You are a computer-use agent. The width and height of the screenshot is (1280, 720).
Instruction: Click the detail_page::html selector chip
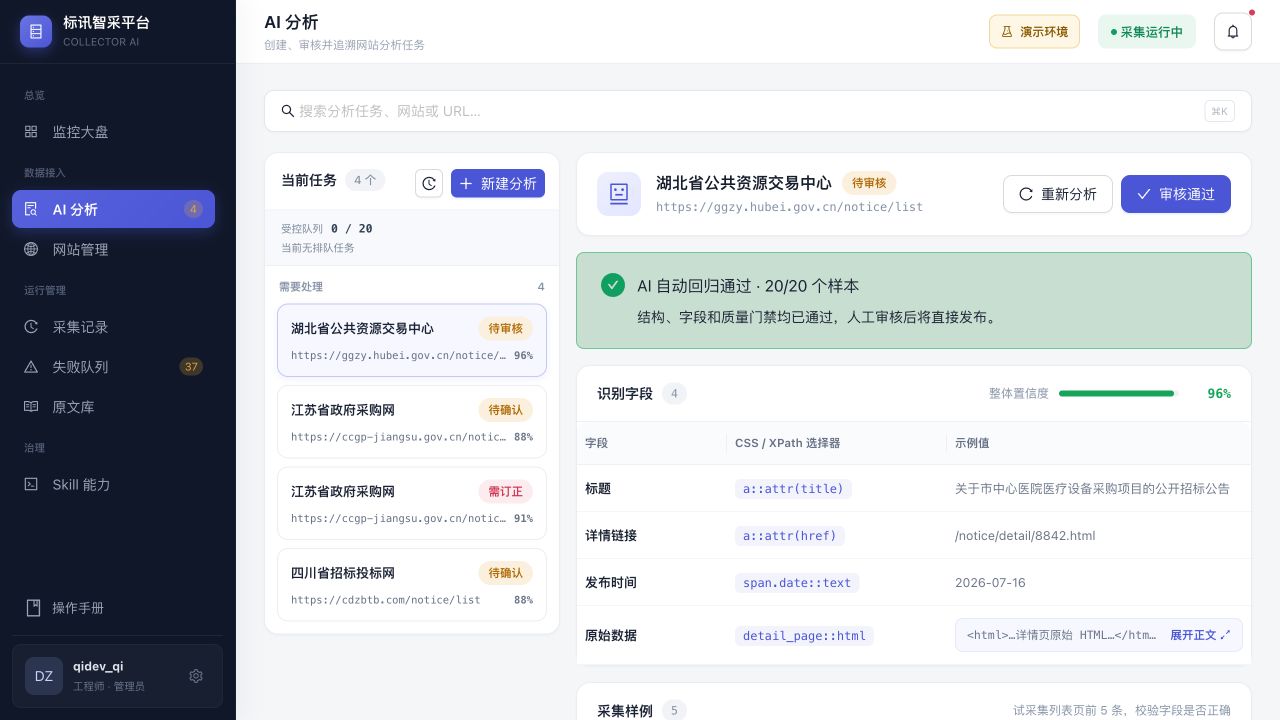click(804, 636)
